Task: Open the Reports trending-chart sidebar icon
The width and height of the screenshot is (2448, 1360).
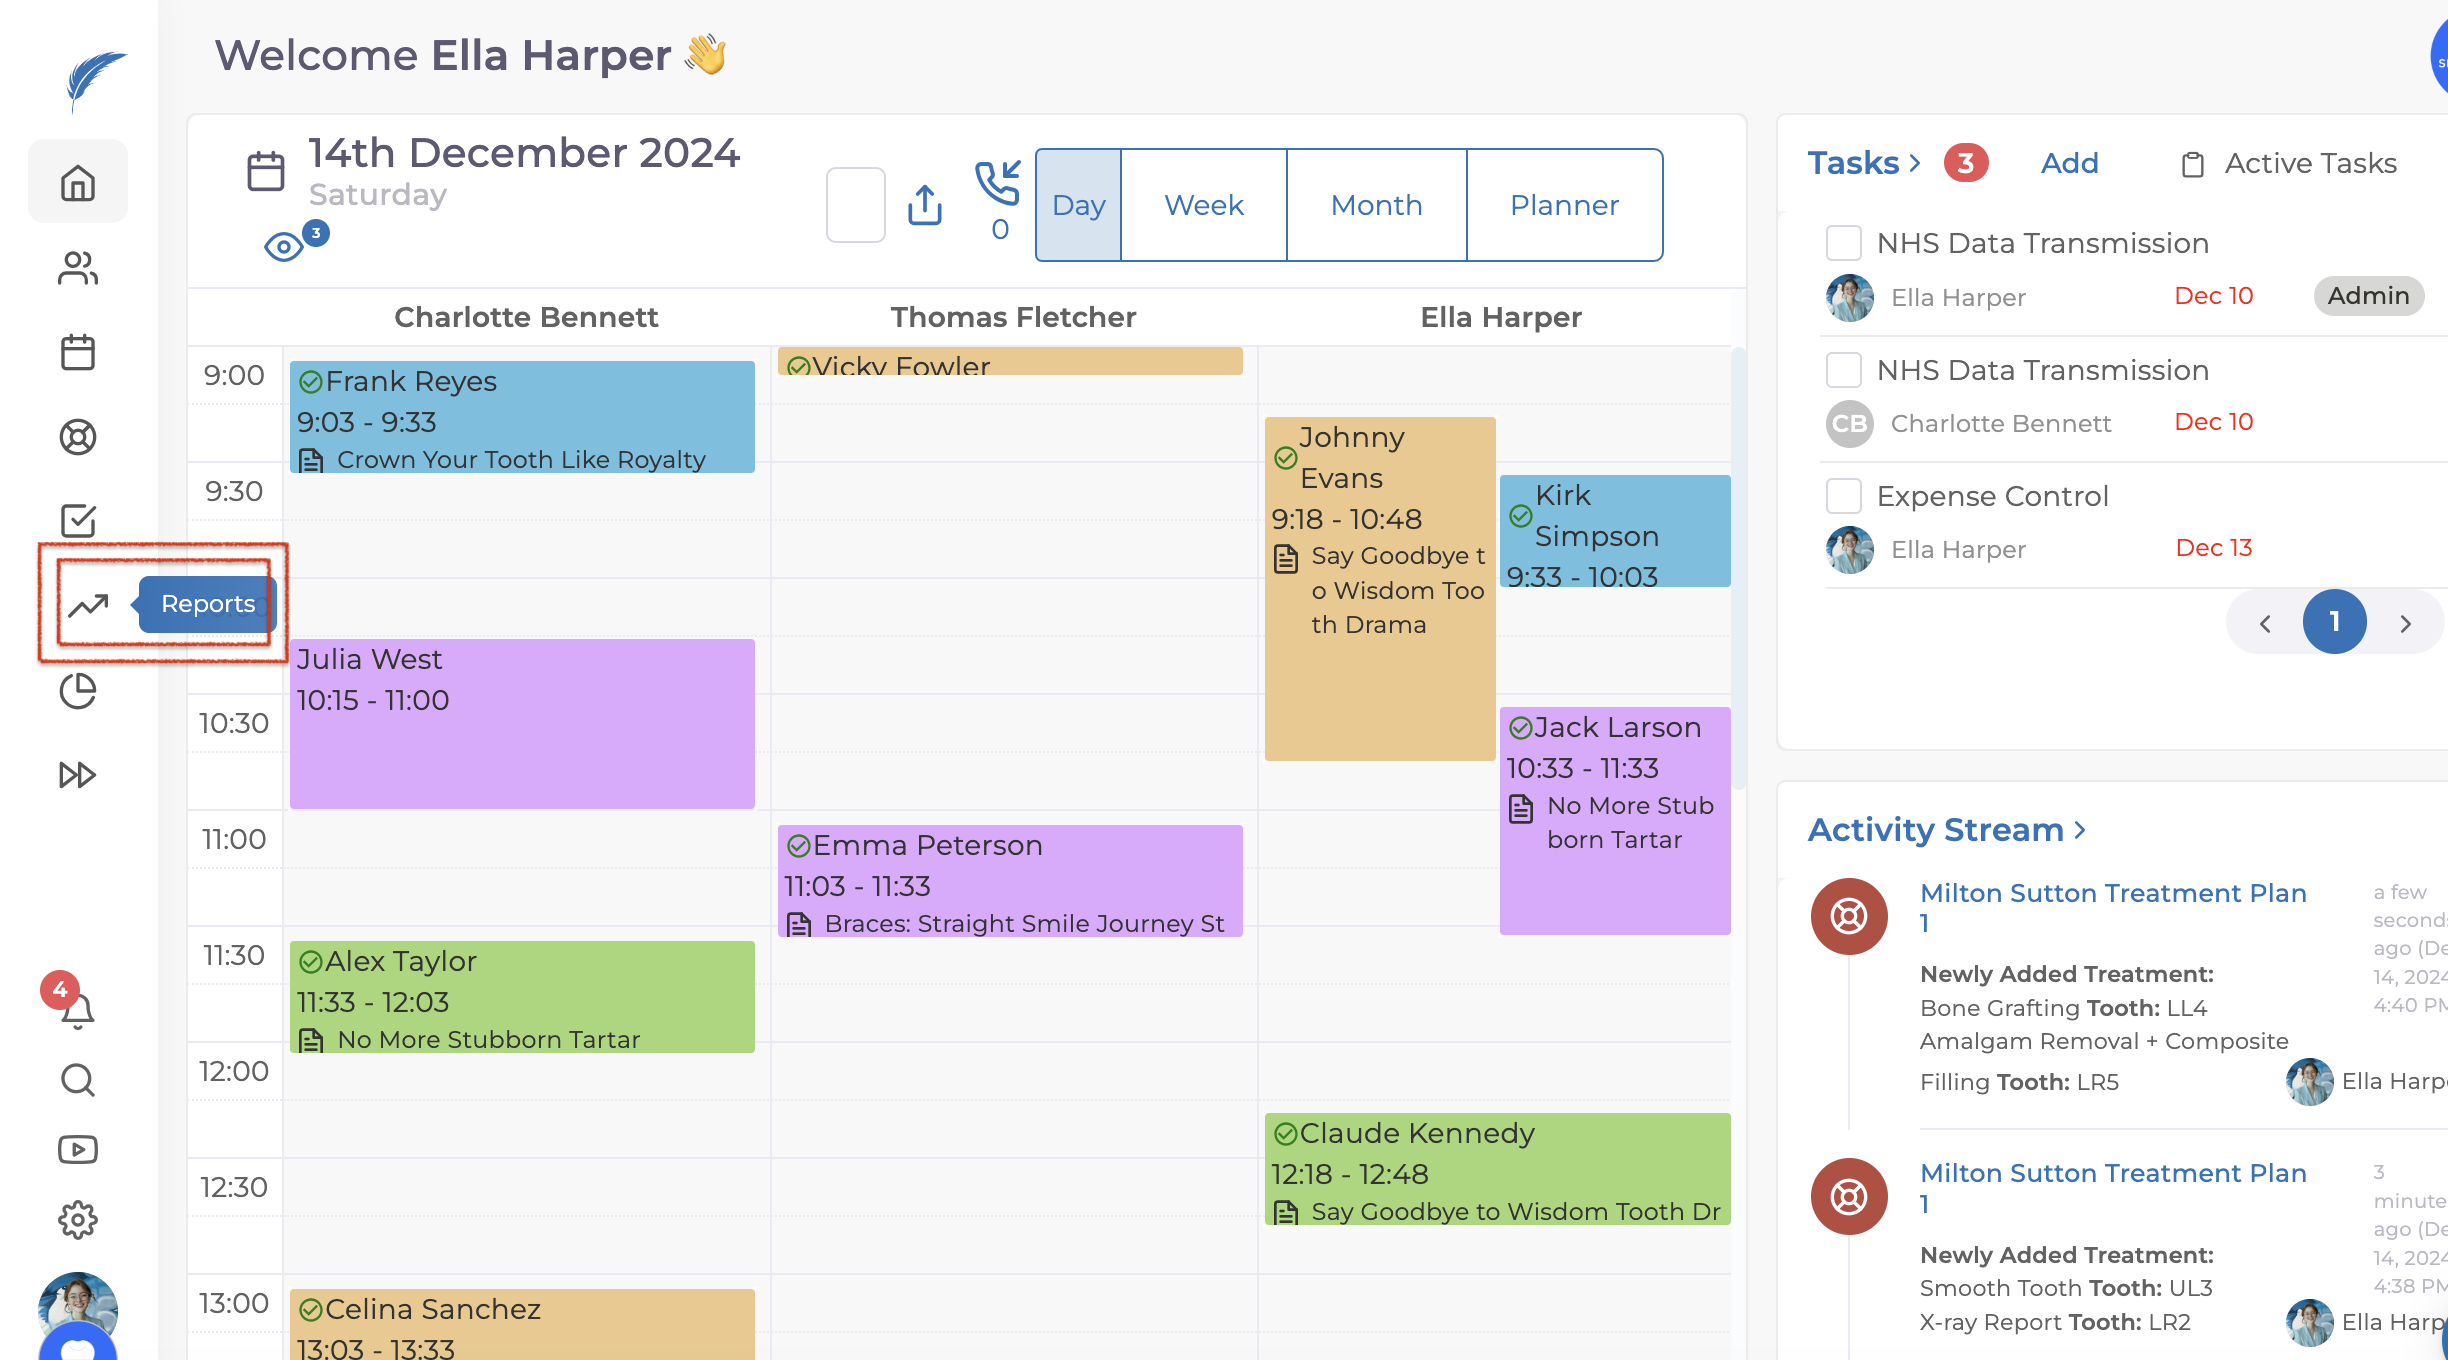Action: 88,604
